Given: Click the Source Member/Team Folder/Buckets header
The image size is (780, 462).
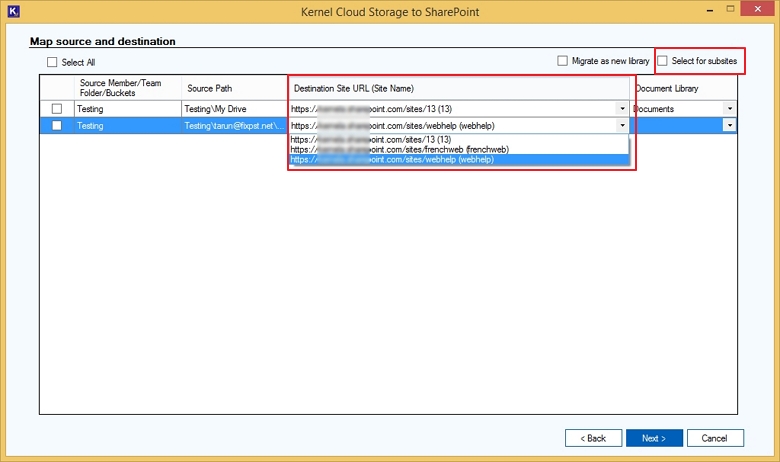Looking at the screenshot, I should coord(128,88).
